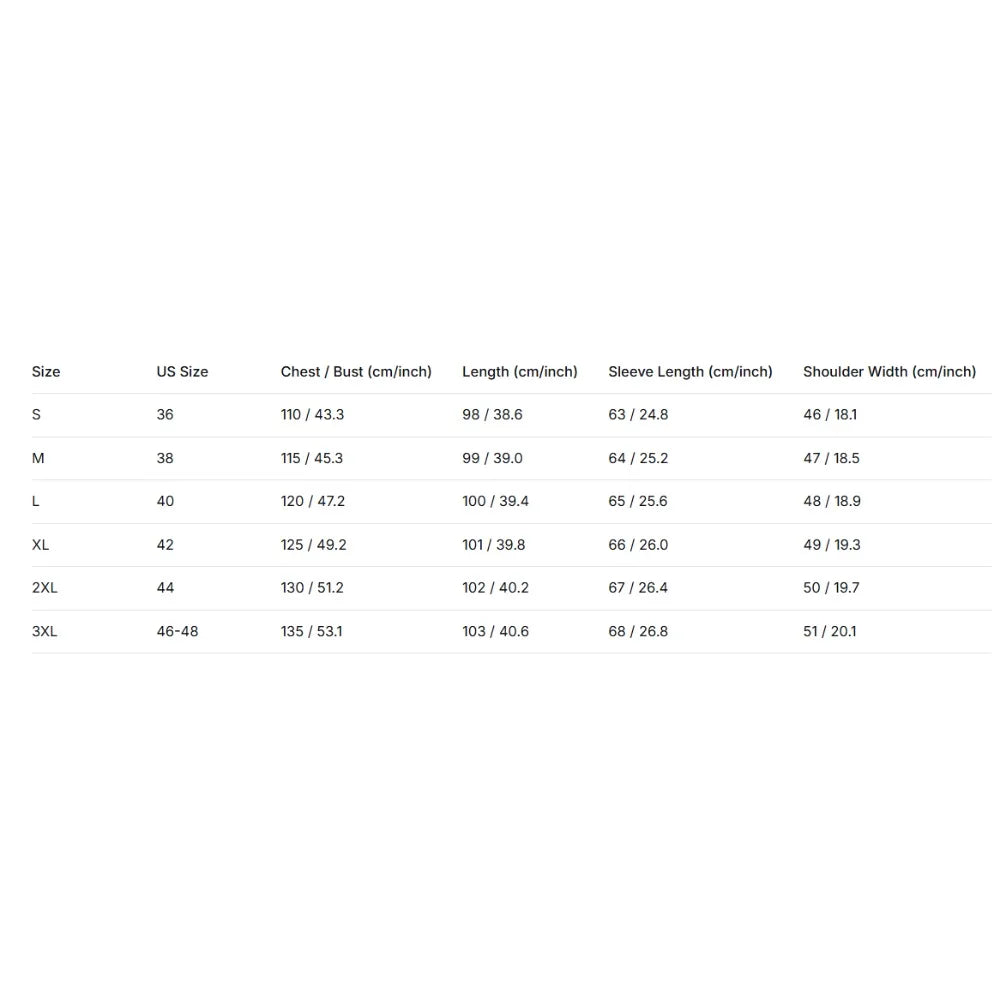Click the US Size column header
The width and height of the screenshot is (1000, 1000).
tap(182, 372)
